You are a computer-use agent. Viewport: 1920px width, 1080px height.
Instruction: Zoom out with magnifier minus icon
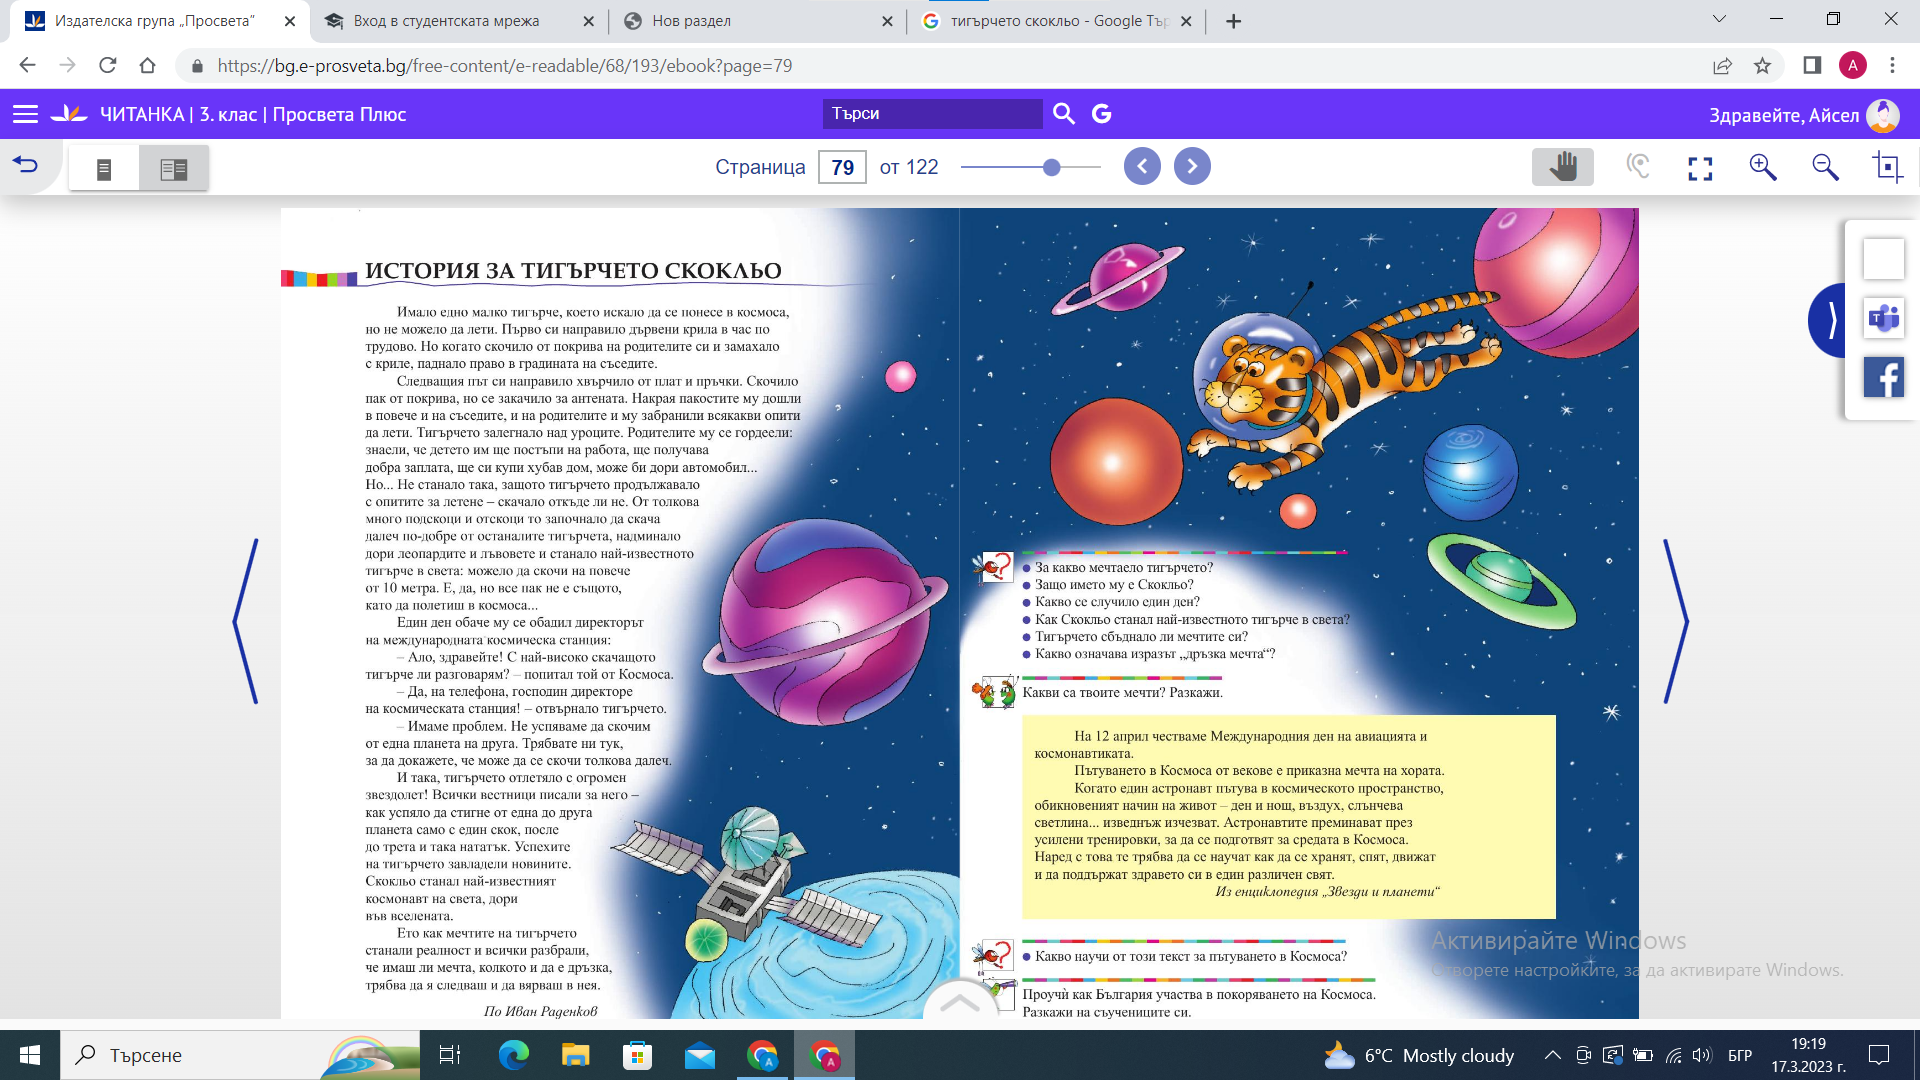tap(1826, 167)
